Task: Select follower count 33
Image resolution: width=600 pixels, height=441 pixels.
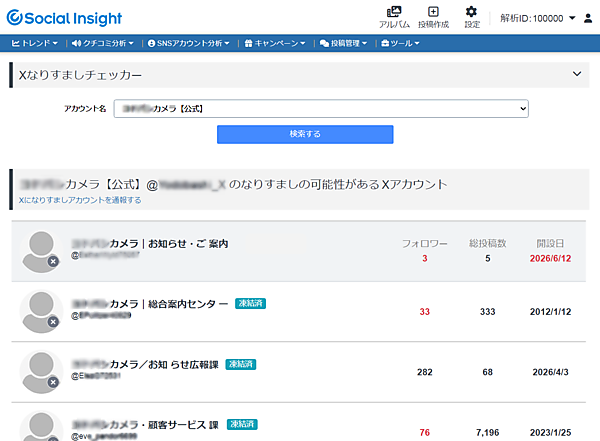Action: click(x=425, y=312)
